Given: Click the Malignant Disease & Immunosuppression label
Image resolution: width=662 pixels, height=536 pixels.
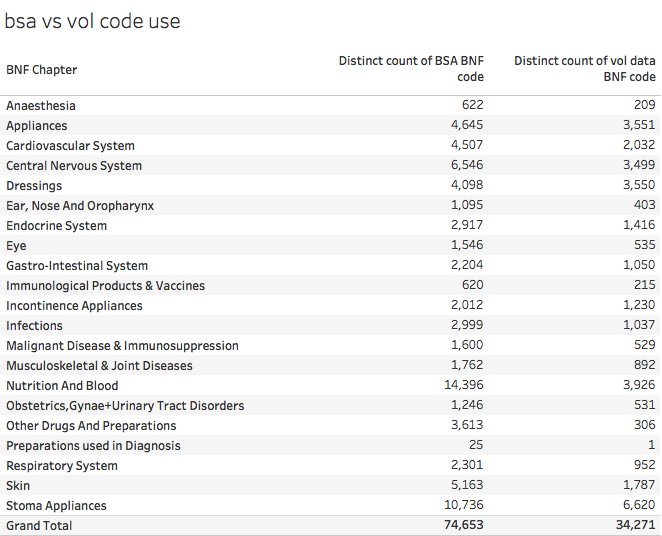Looking at the screenshot, I should click(x=122, y=346).
